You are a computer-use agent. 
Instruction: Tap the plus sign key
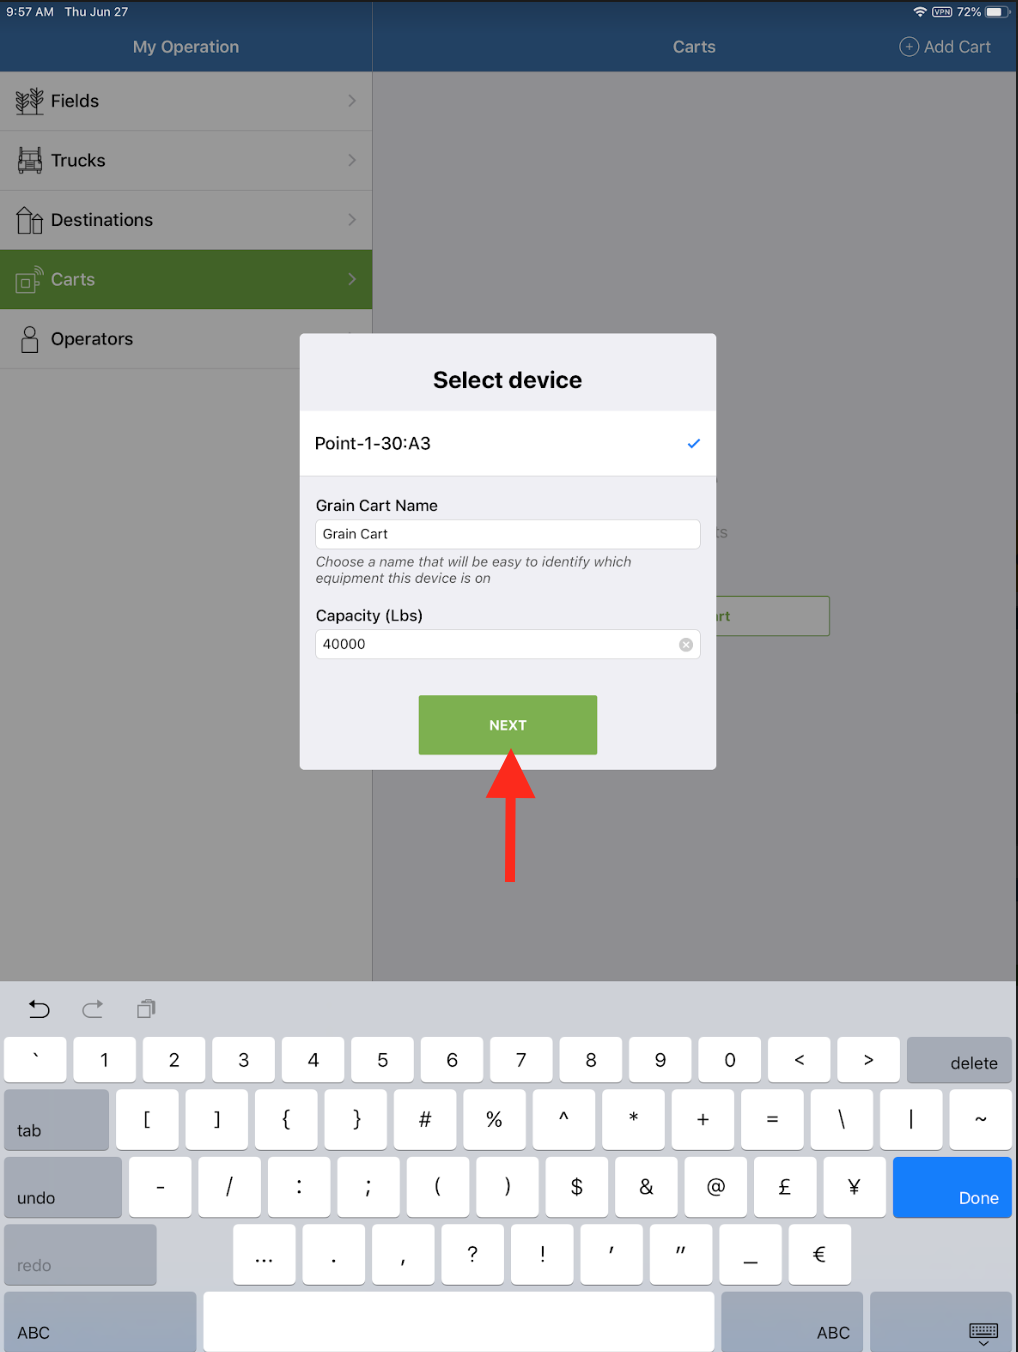point(703,1120)
